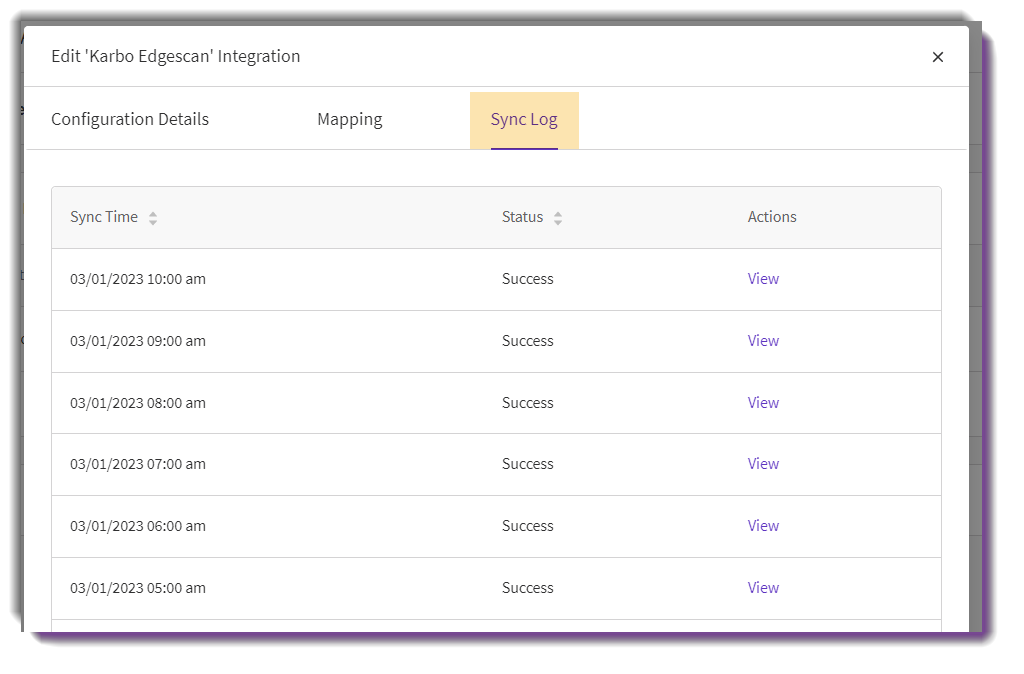
Task: Open the Mapping tab
Action: tap(350, 120)
